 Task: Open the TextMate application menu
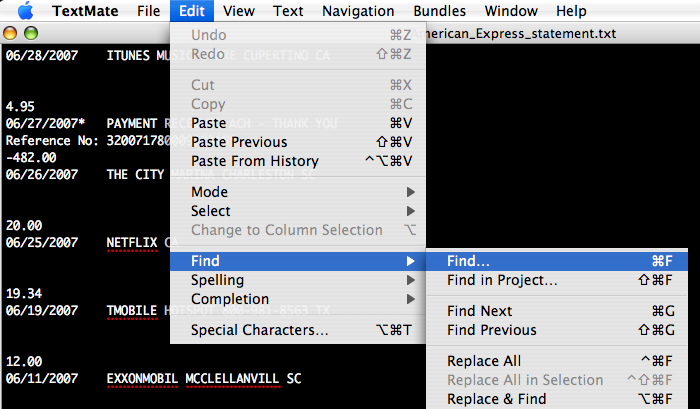[x=85, y=11]
